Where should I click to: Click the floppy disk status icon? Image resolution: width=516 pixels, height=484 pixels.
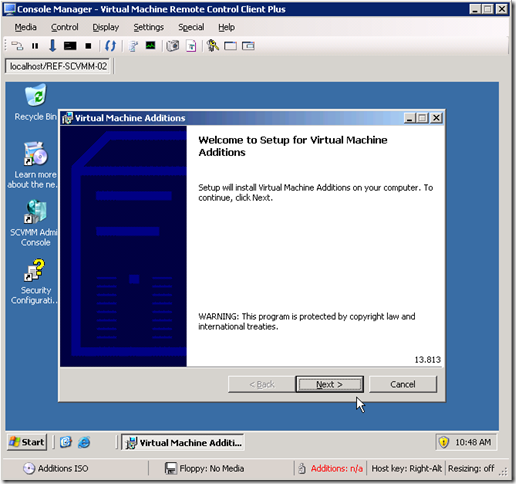(171, 468)
